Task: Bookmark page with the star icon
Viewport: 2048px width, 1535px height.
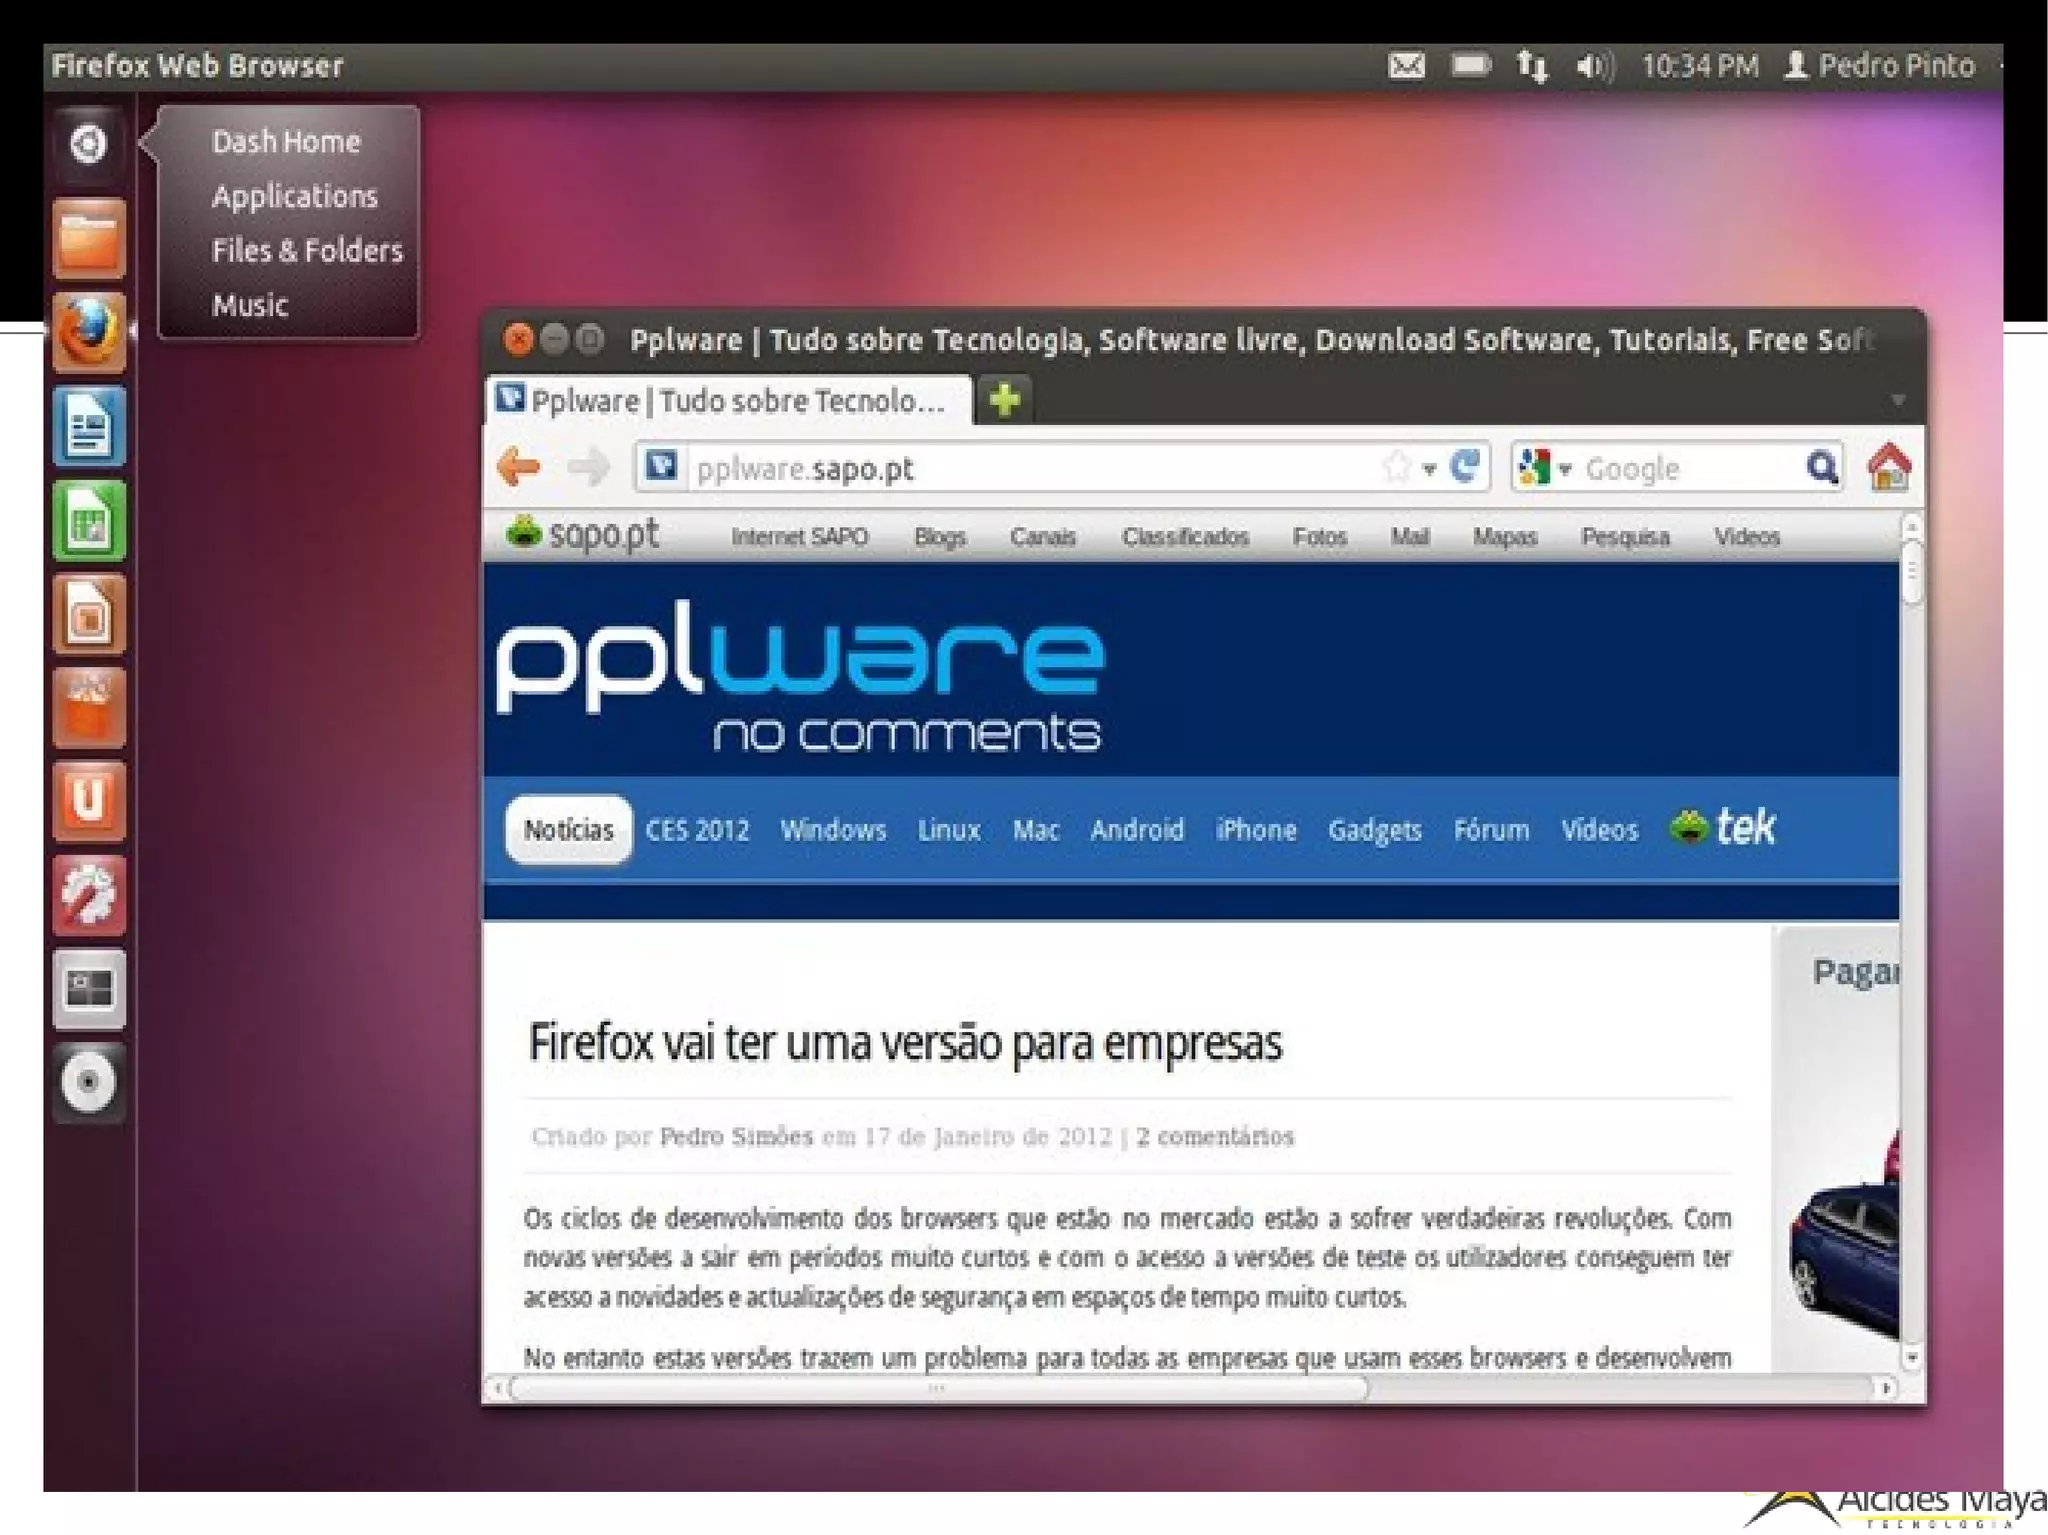Action: coord(1396,467)
